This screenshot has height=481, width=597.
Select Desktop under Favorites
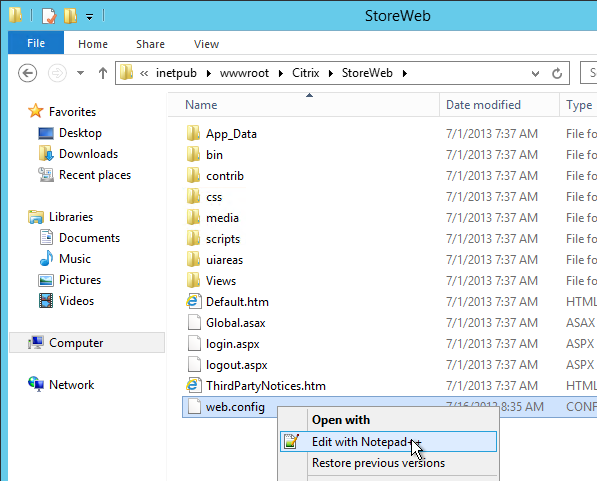point(80,133)
